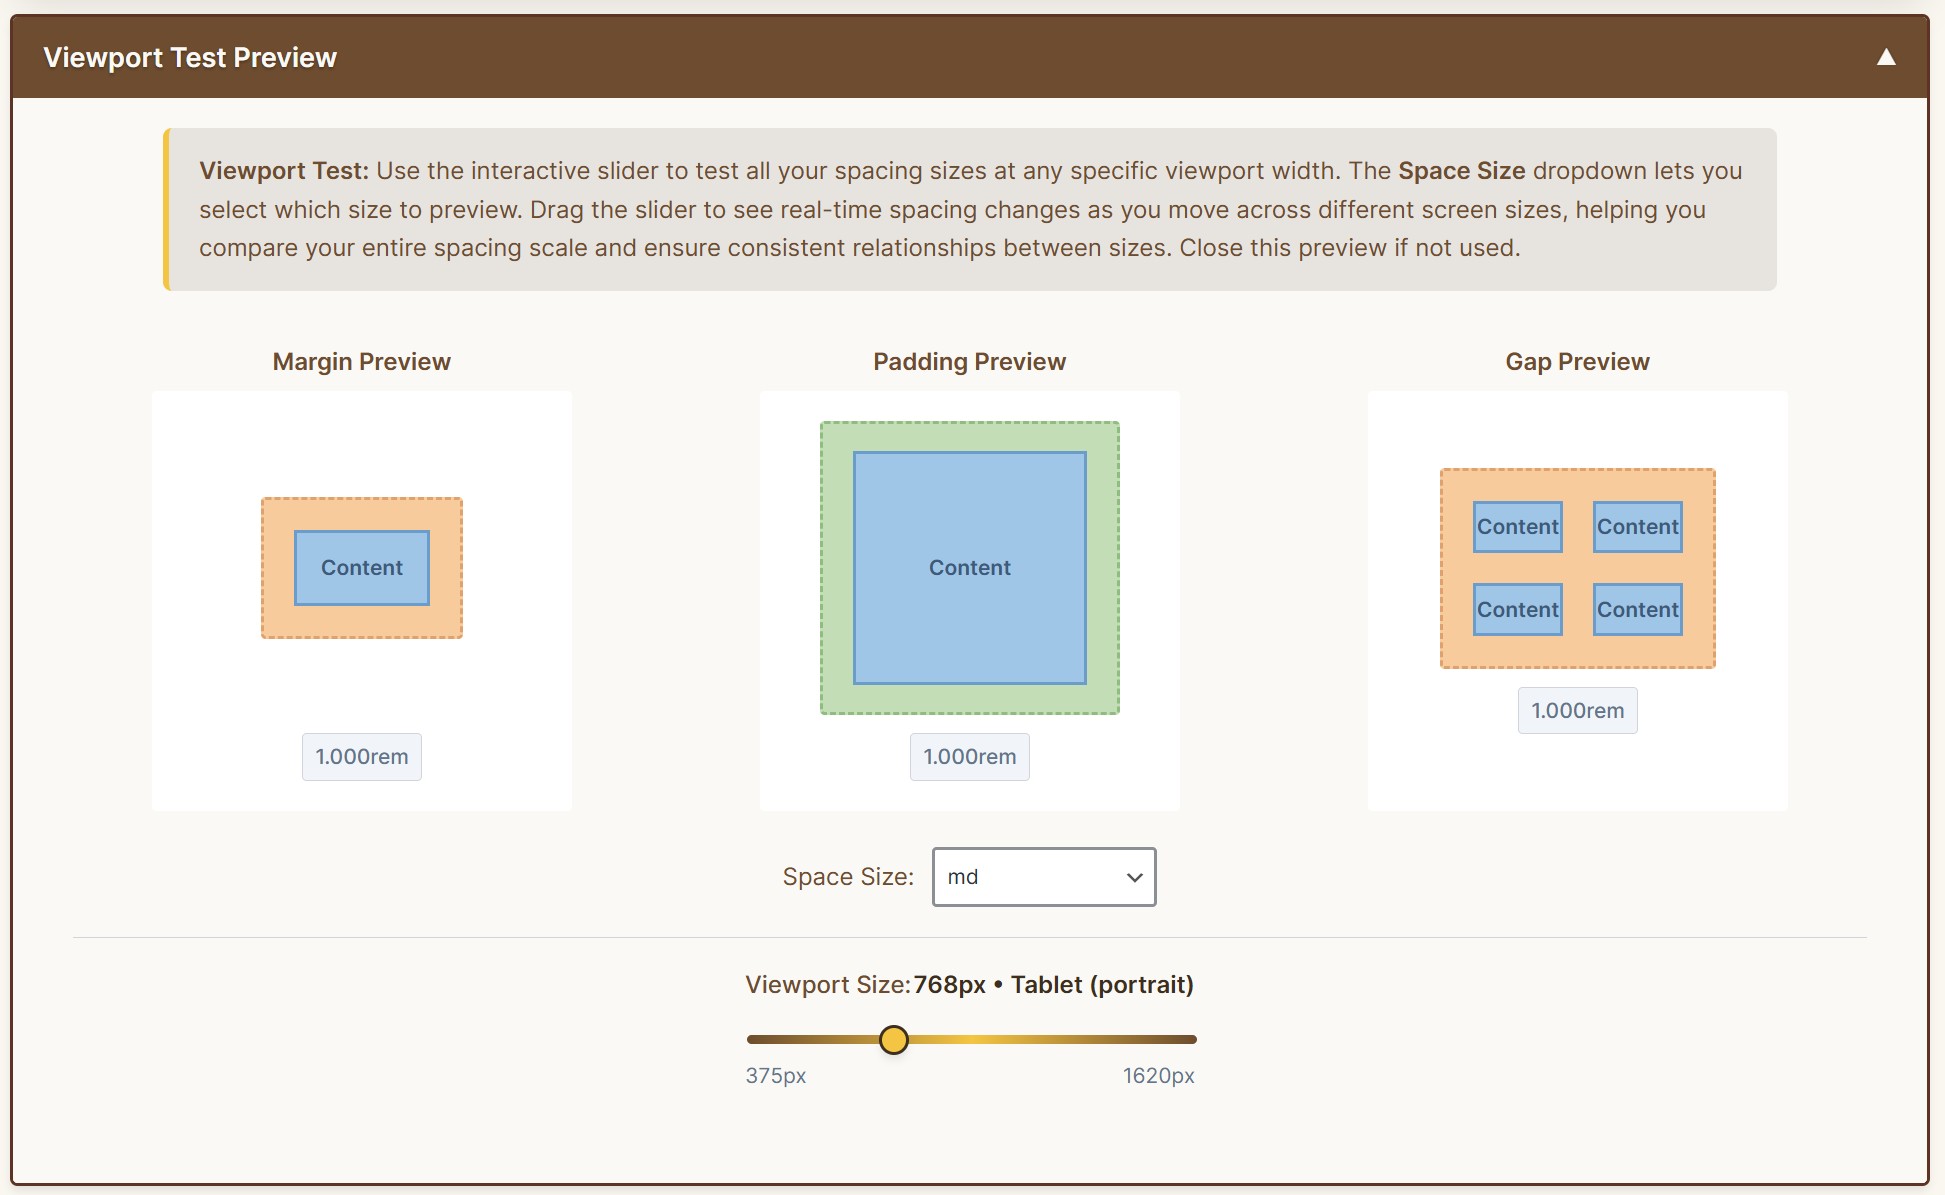
Task: Click the Viewport Test Preview header title
Action: pyautogui.click(x=190, y=57)
